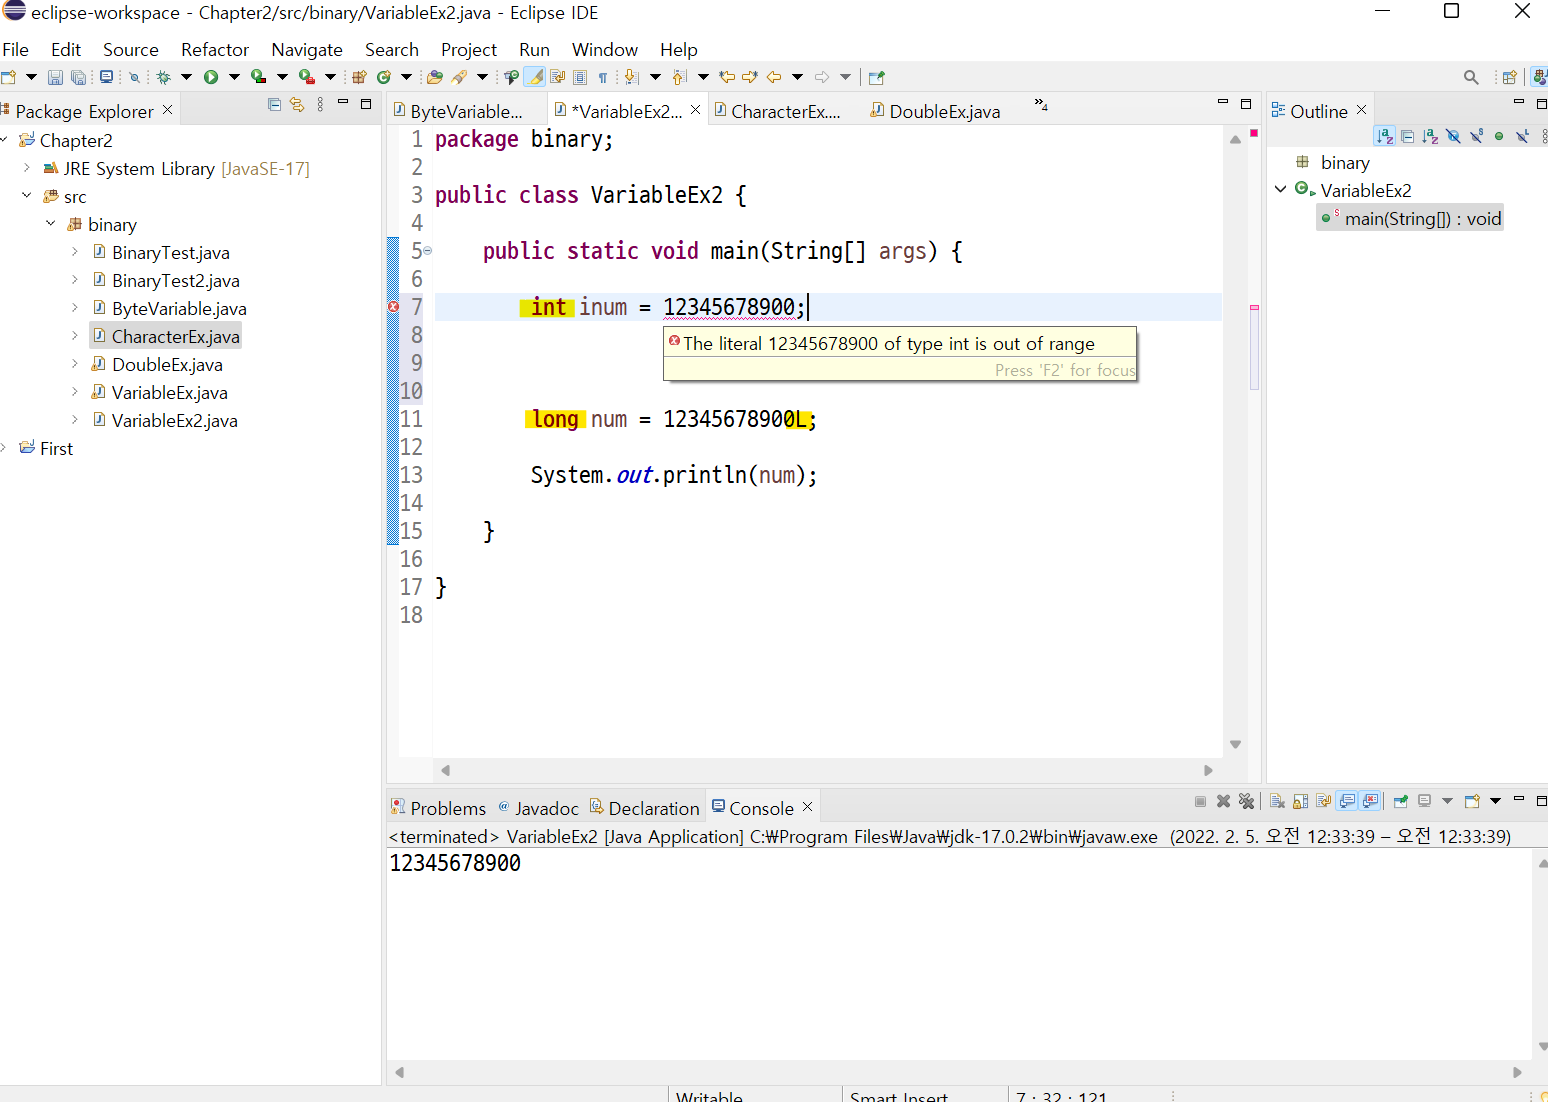Toggle Pin Console icon

click(x=1400, y=801)
